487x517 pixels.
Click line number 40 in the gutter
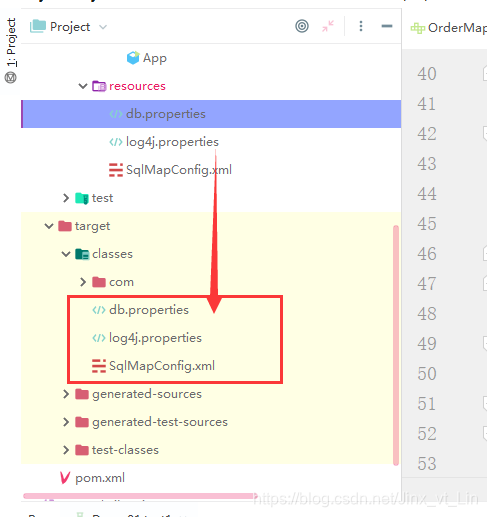tap(427, 74)
